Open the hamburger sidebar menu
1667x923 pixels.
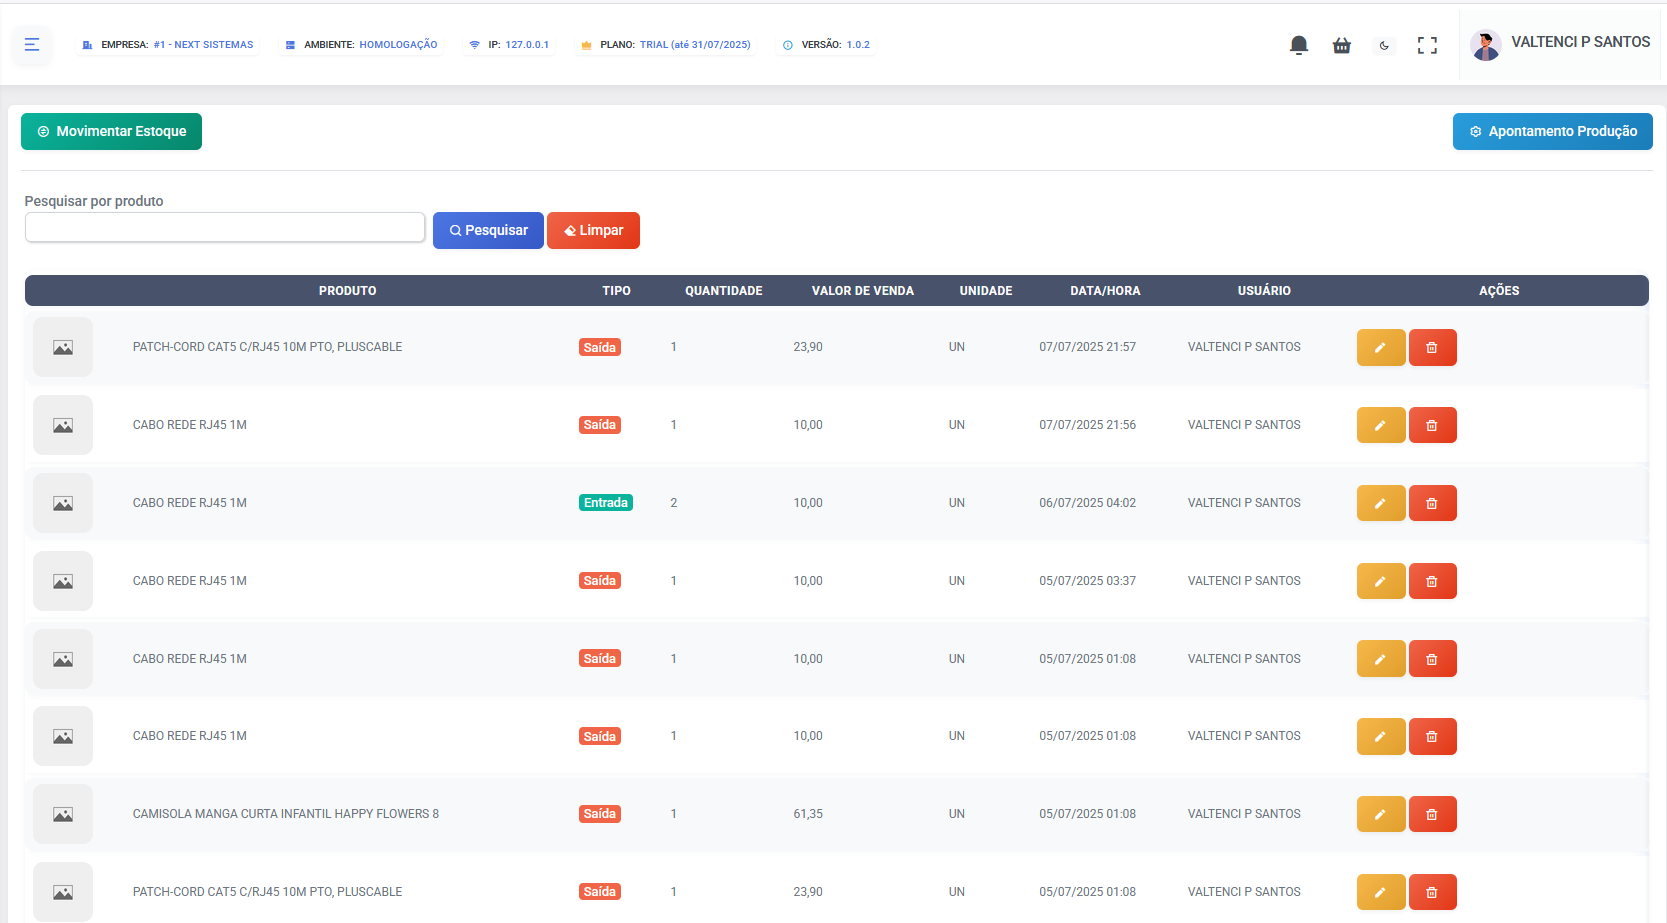pyautogui.click(x=32, y=45)
